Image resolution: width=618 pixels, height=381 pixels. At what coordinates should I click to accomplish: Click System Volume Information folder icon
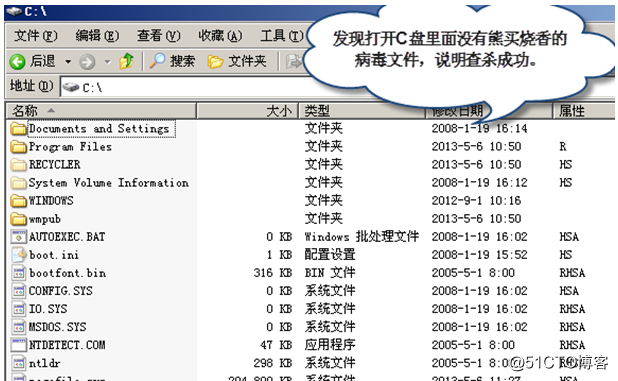pyautogui.click(x=19, y=182)
